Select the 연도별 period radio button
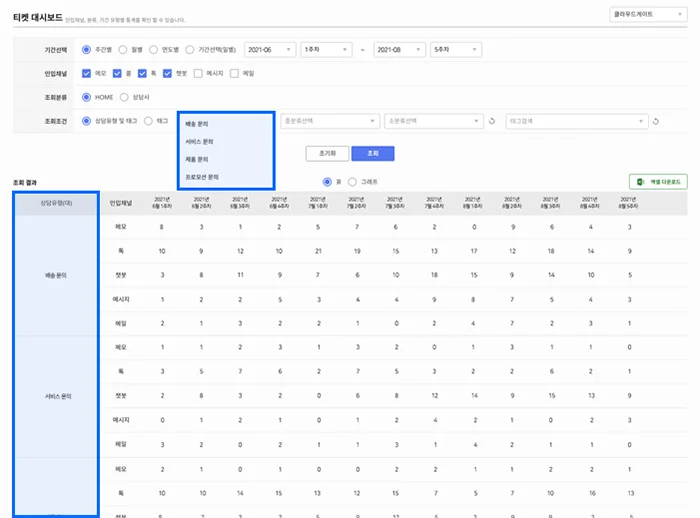The width and height of the screenshot is (700, 518). pos(151,49)
